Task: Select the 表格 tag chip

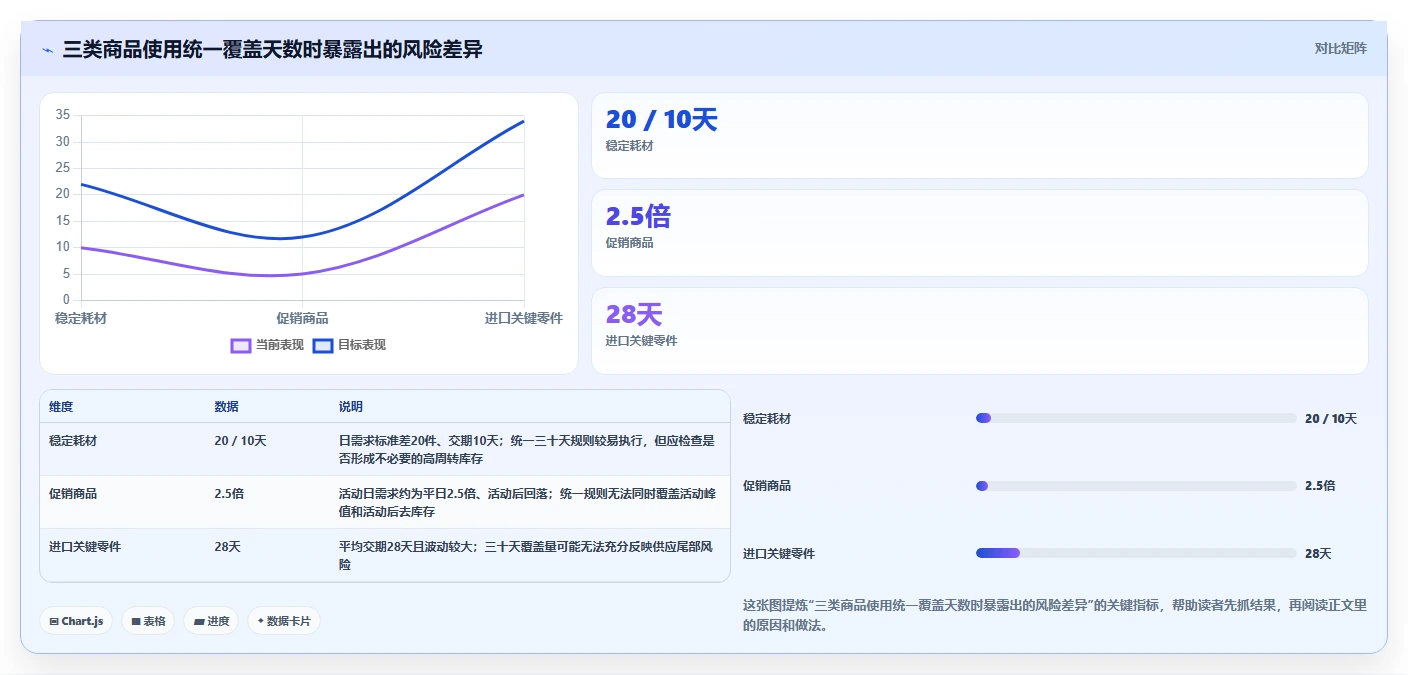Action: click(x=148, y=621)
